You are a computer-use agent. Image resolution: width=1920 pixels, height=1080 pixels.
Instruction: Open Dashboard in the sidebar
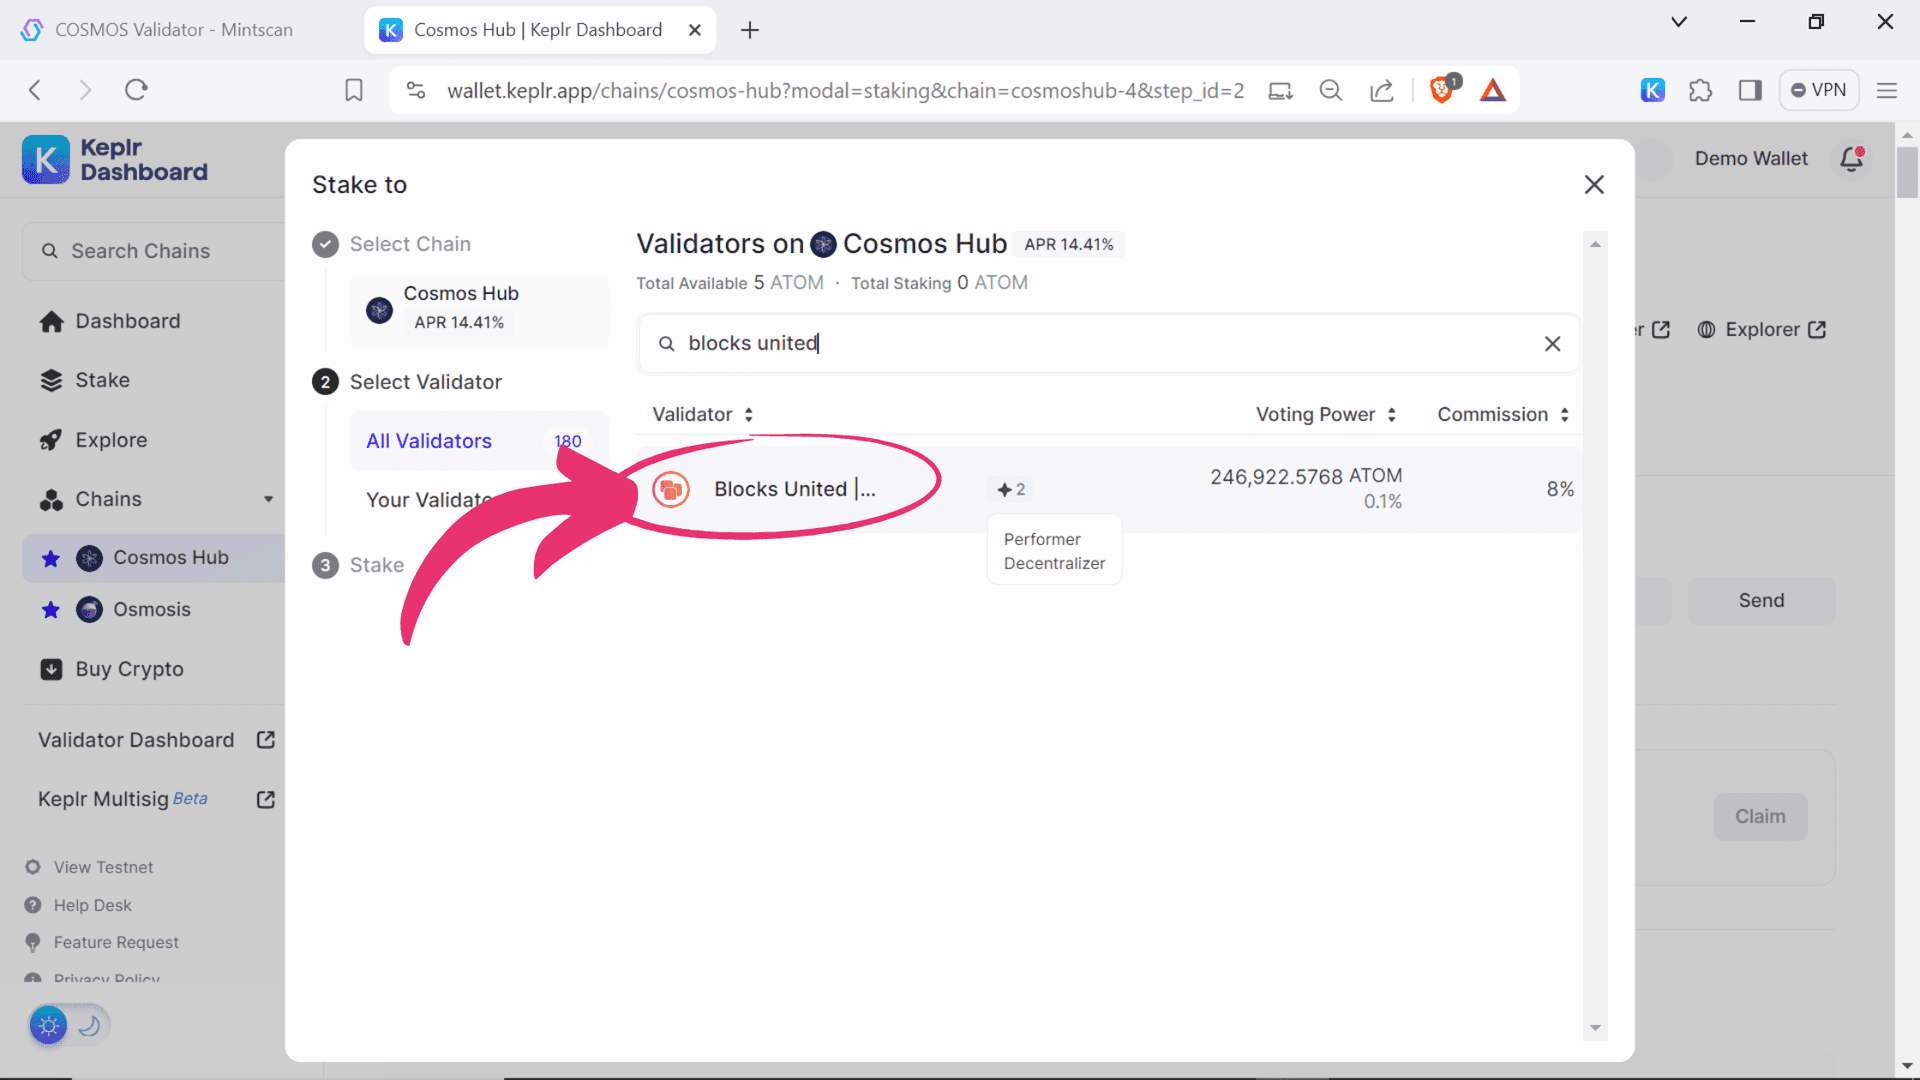pos(110,321)
